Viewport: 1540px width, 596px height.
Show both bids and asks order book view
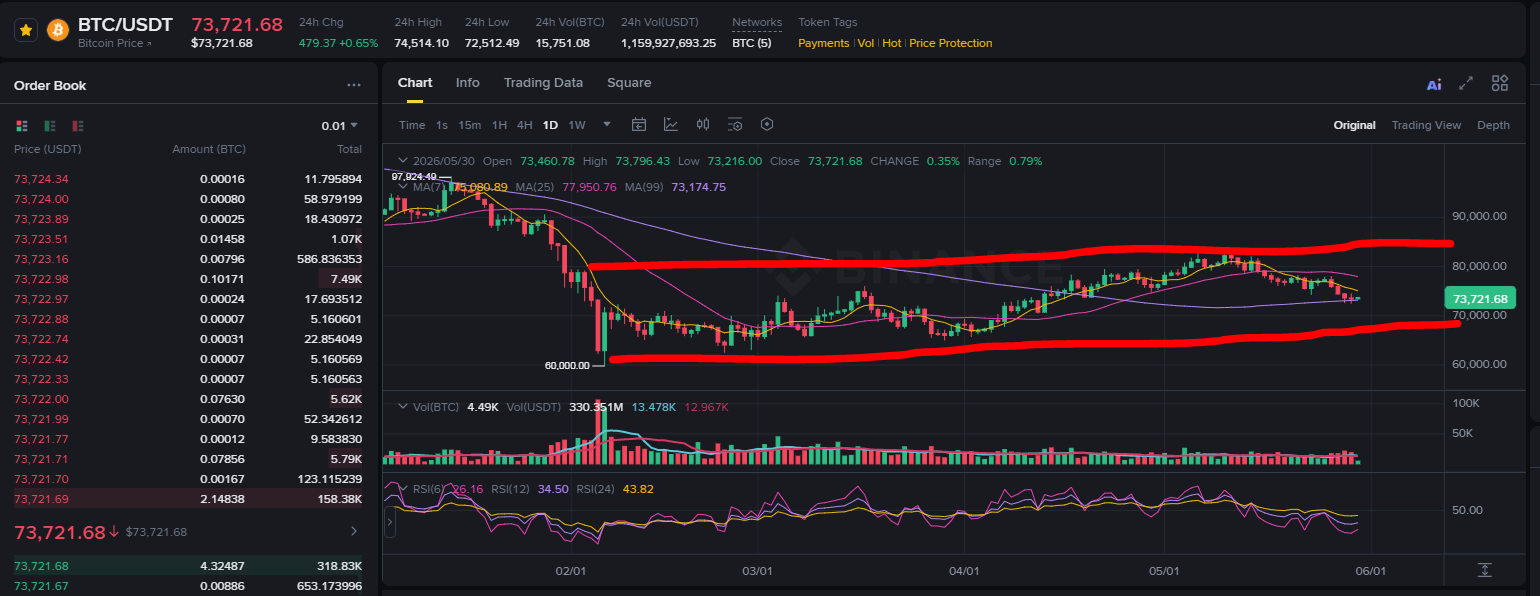pos(22,126)
